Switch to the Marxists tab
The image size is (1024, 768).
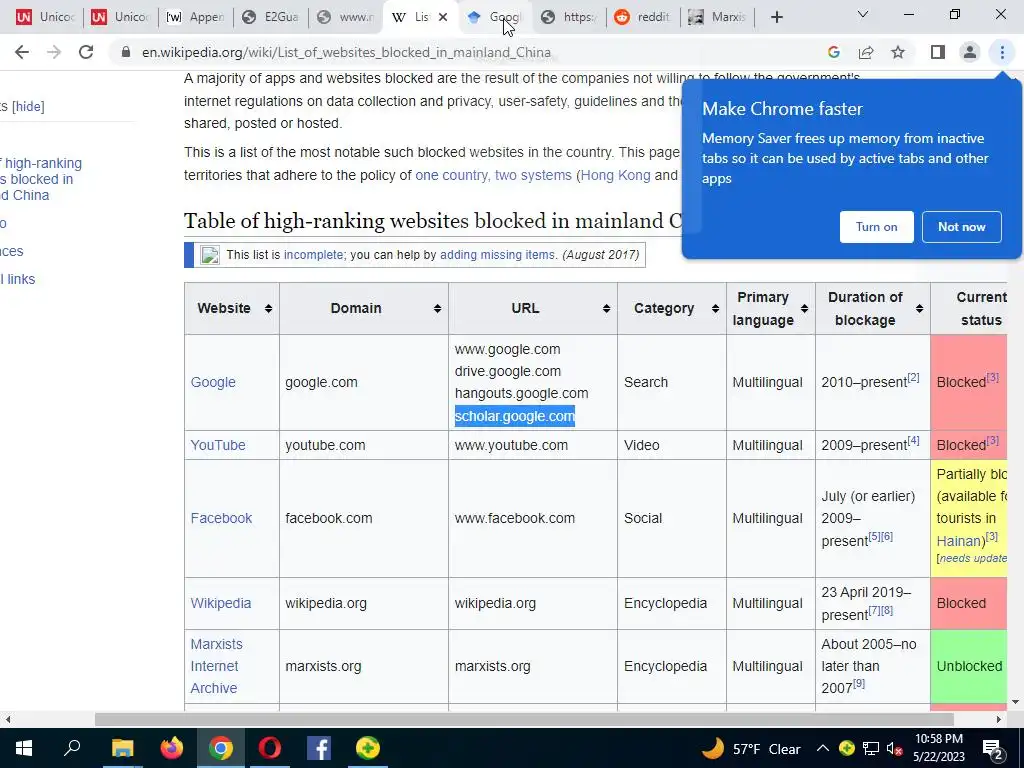click(x=717, y=17)
